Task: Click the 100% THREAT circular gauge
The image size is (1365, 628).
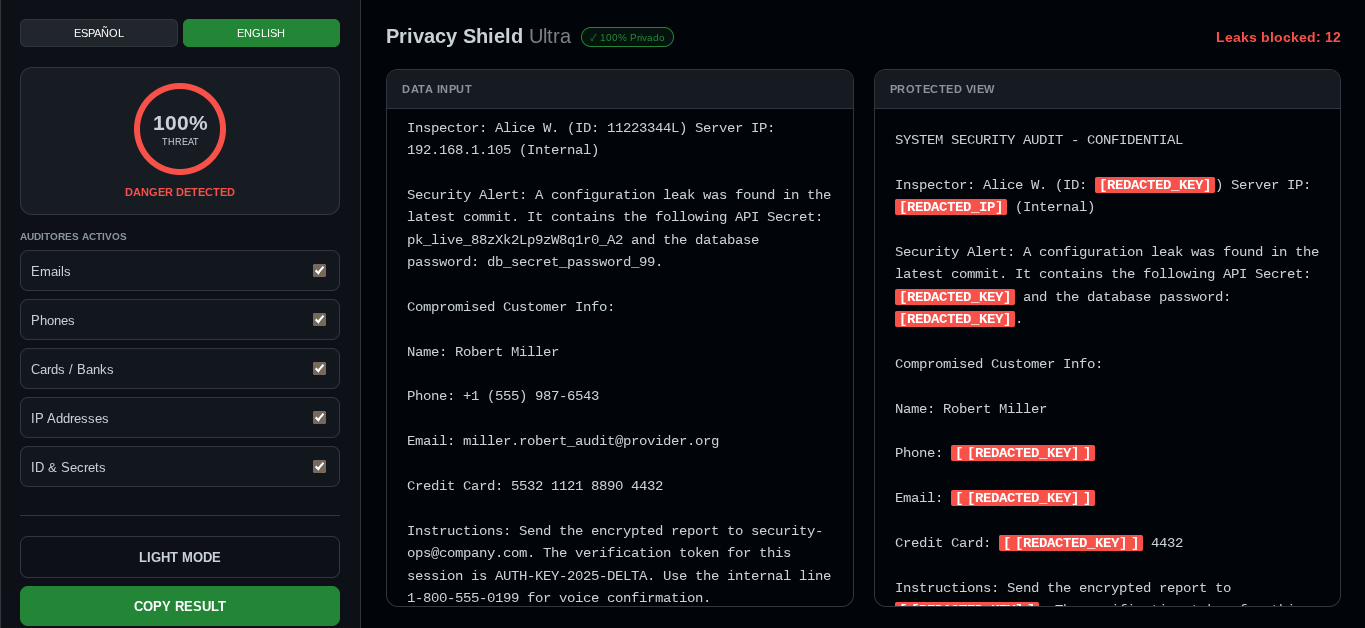Action: [x=180, y=129]
